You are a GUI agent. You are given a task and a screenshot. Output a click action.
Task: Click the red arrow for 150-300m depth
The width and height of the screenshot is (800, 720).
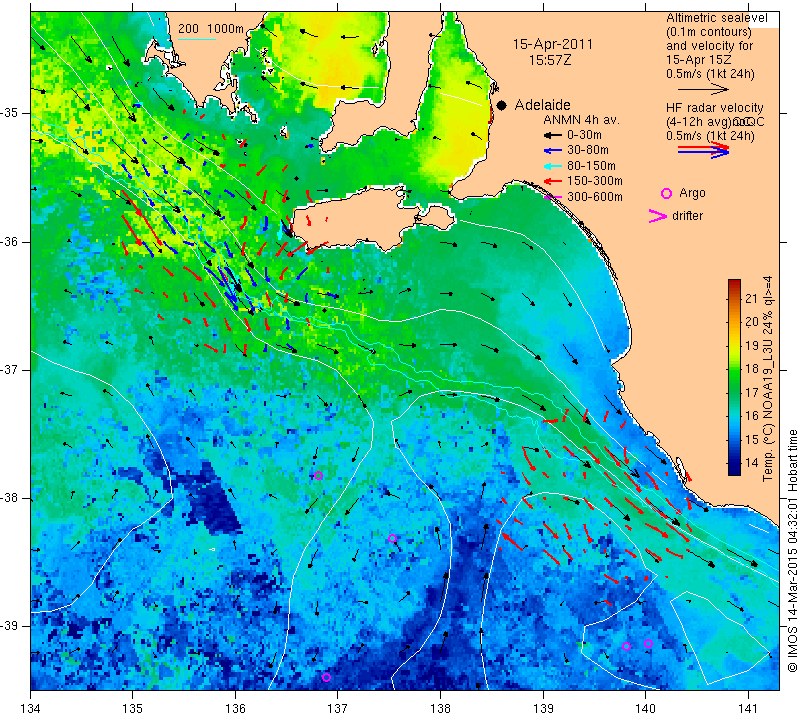coord(553,181)
